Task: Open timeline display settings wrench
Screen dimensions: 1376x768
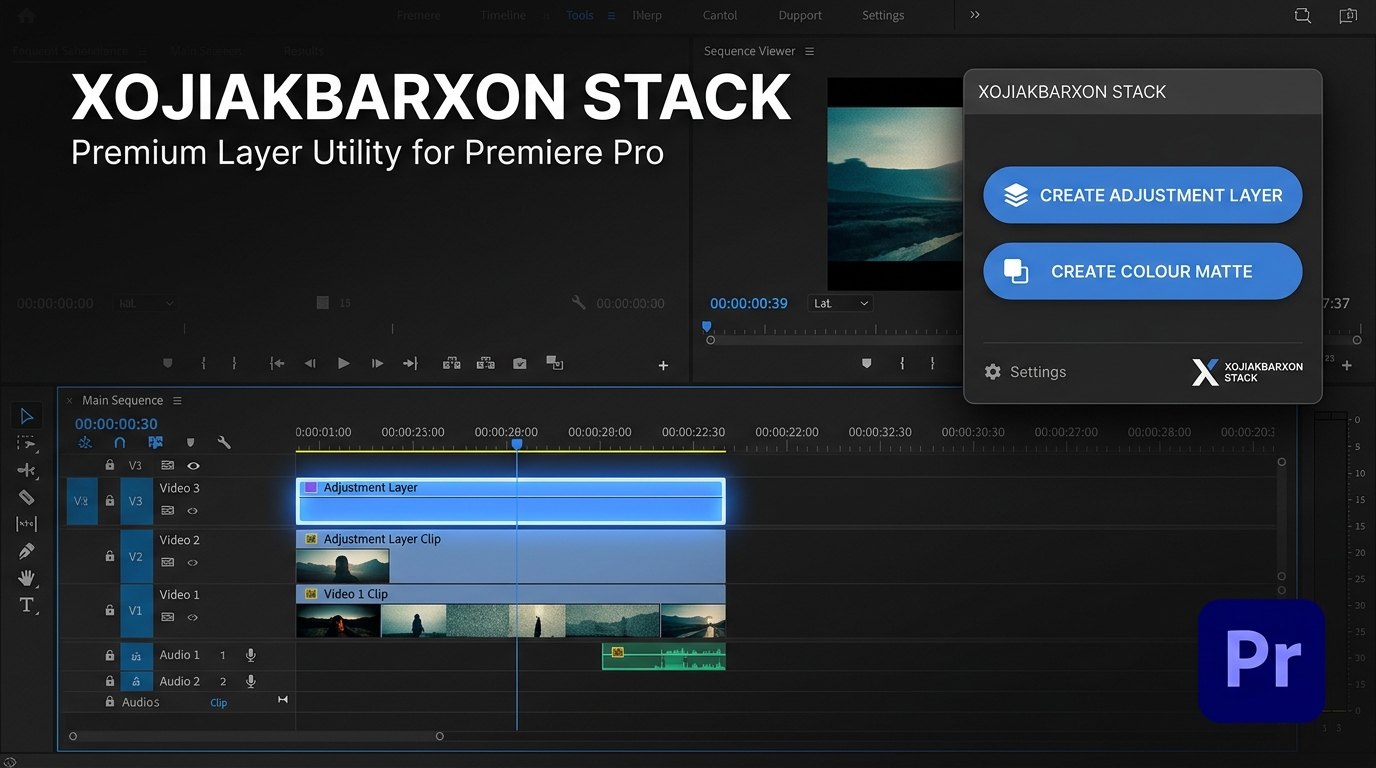Action: pos(224,442)
